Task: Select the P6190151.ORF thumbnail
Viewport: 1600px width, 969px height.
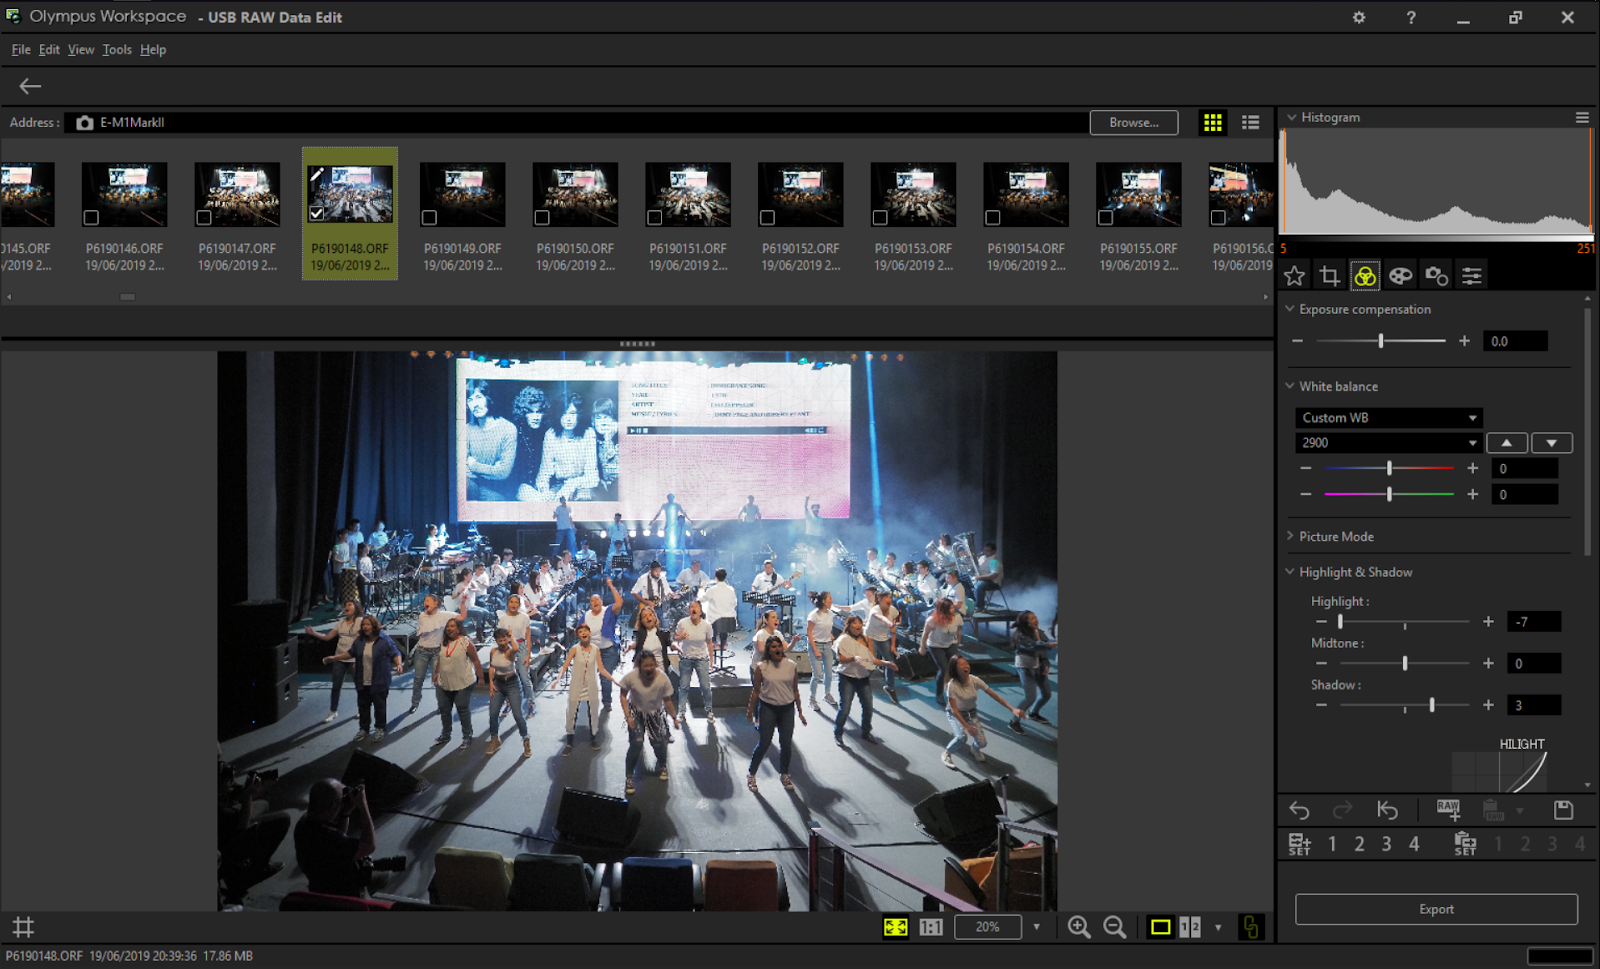Action: [687, 193]
